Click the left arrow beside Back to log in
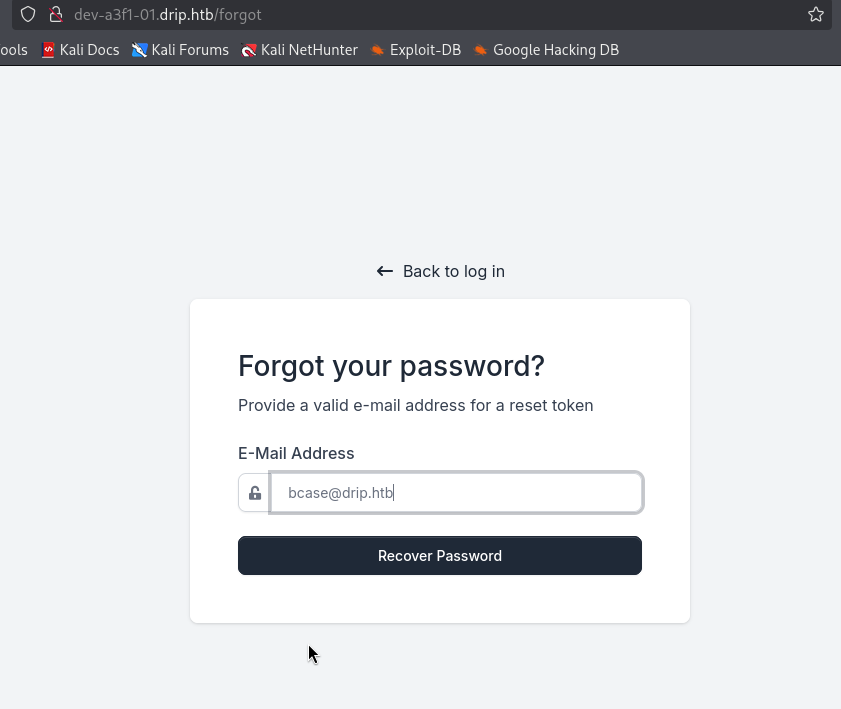Image resolution: width=841 pixels, height=709 pixels. (x=385, y=271)
